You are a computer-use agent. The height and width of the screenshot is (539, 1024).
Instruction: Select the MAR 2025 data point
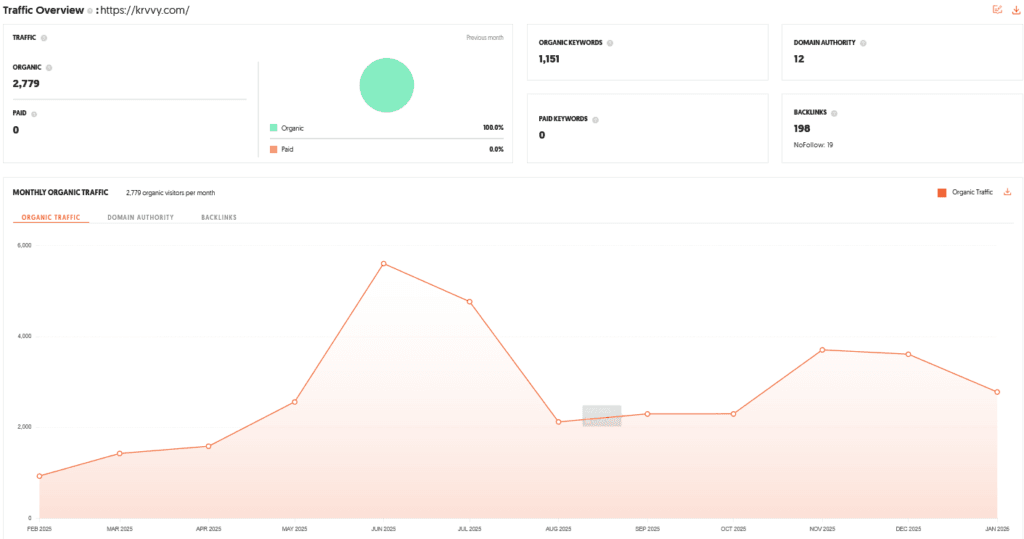tap(120, 453)
